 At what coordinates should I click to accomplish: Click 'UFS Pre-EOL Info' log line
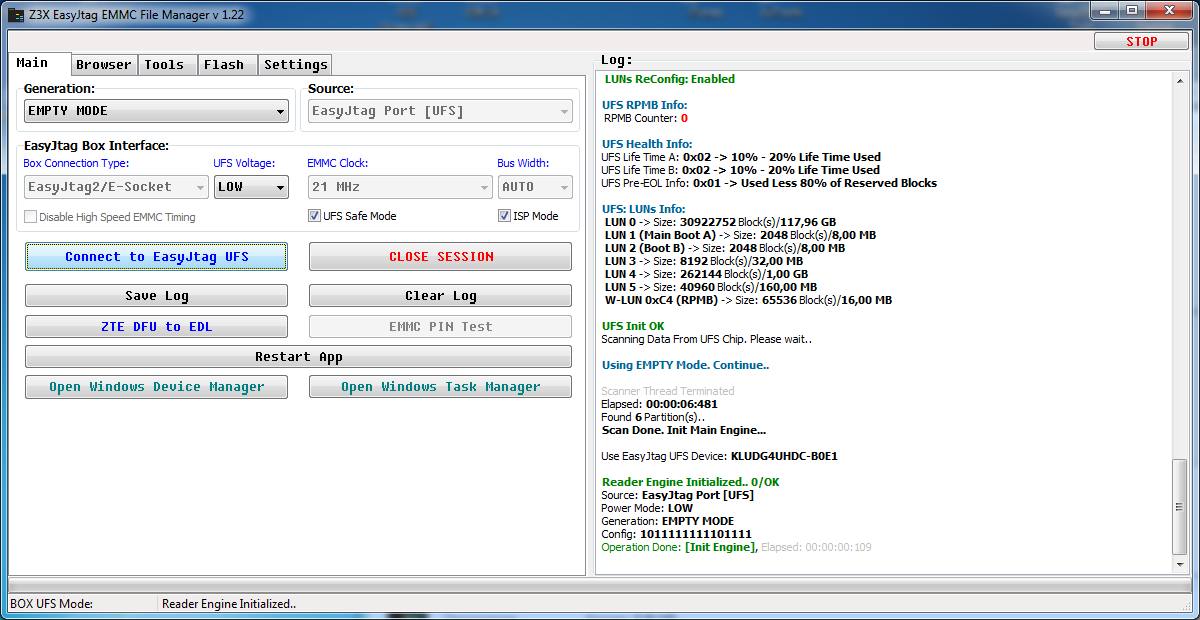(x=769, y=183)
